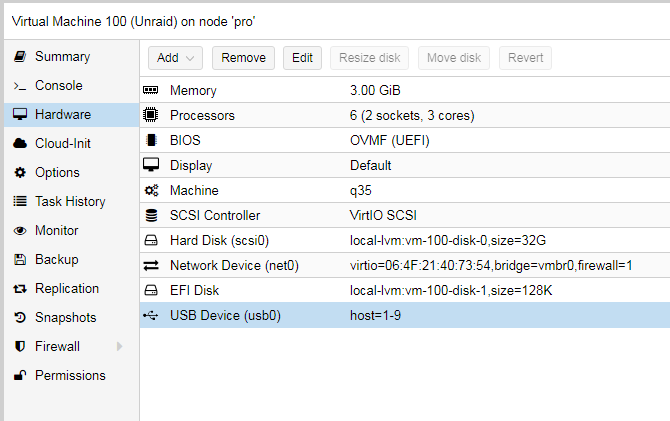This screenshot has width=670, height=421.
Task: Expand the Firewall submenu arrow
Action: [120, 346]
